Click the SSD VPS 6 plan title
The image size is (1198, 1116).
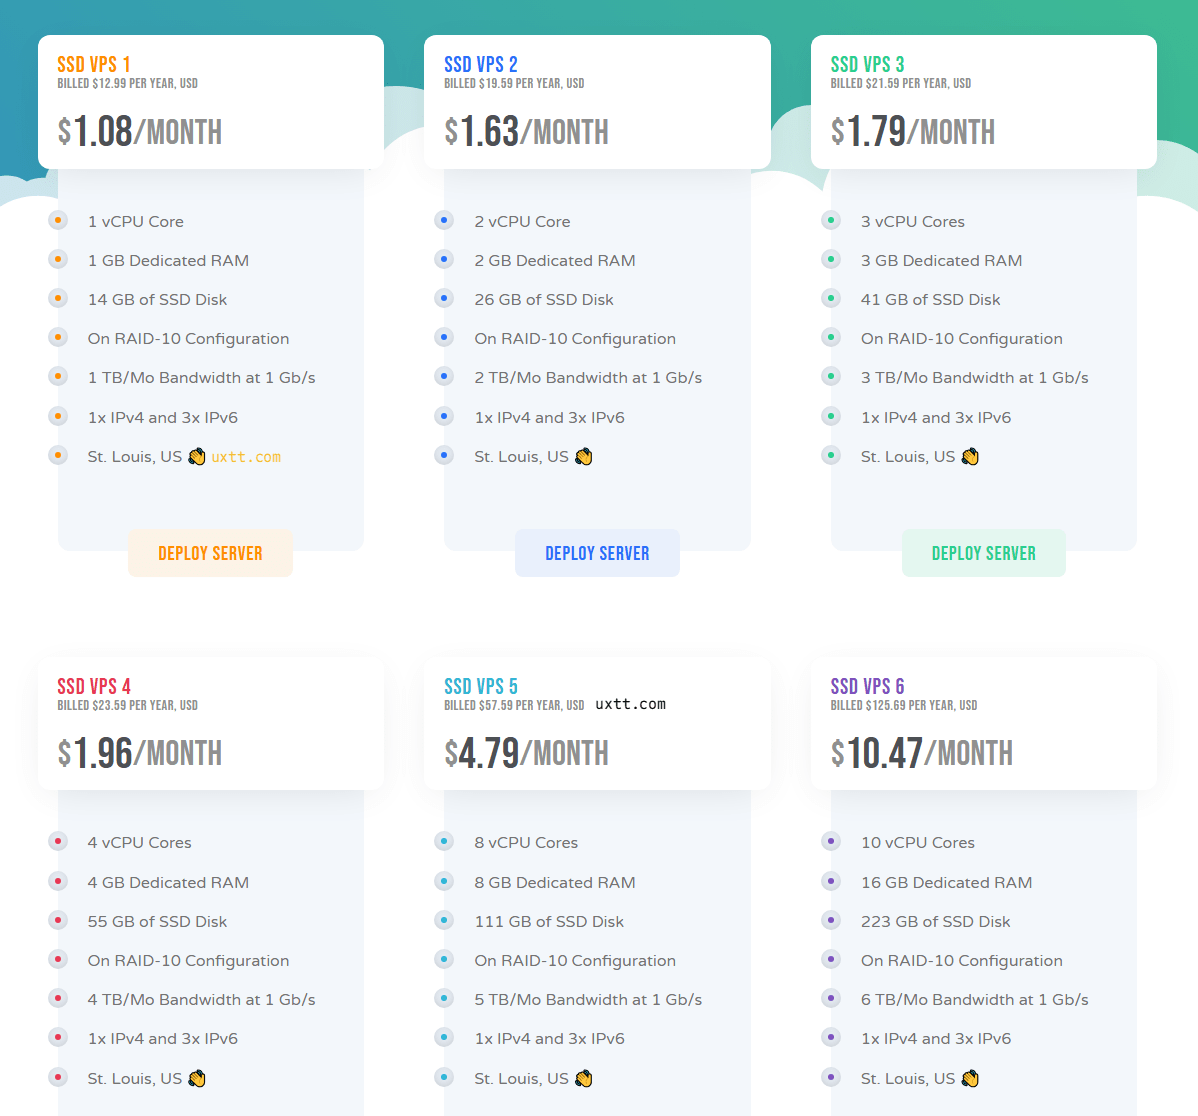pos(867,686)
